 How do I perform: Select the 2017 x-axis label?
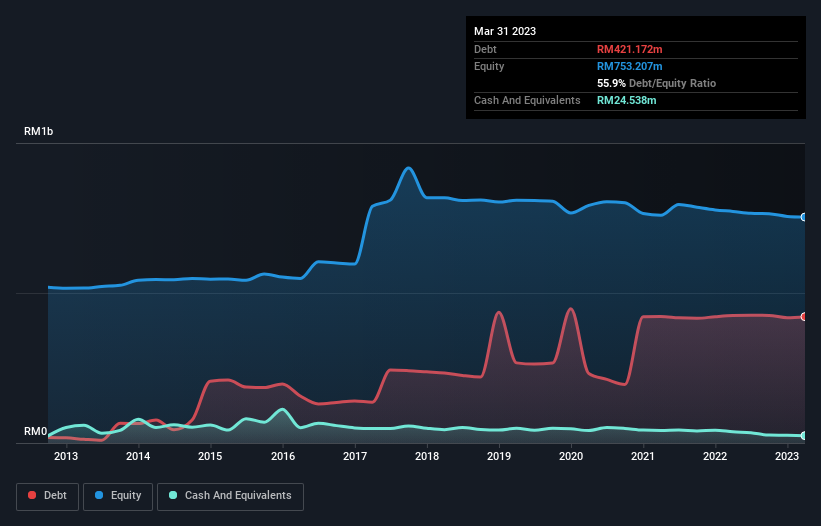tap(355, 456)
